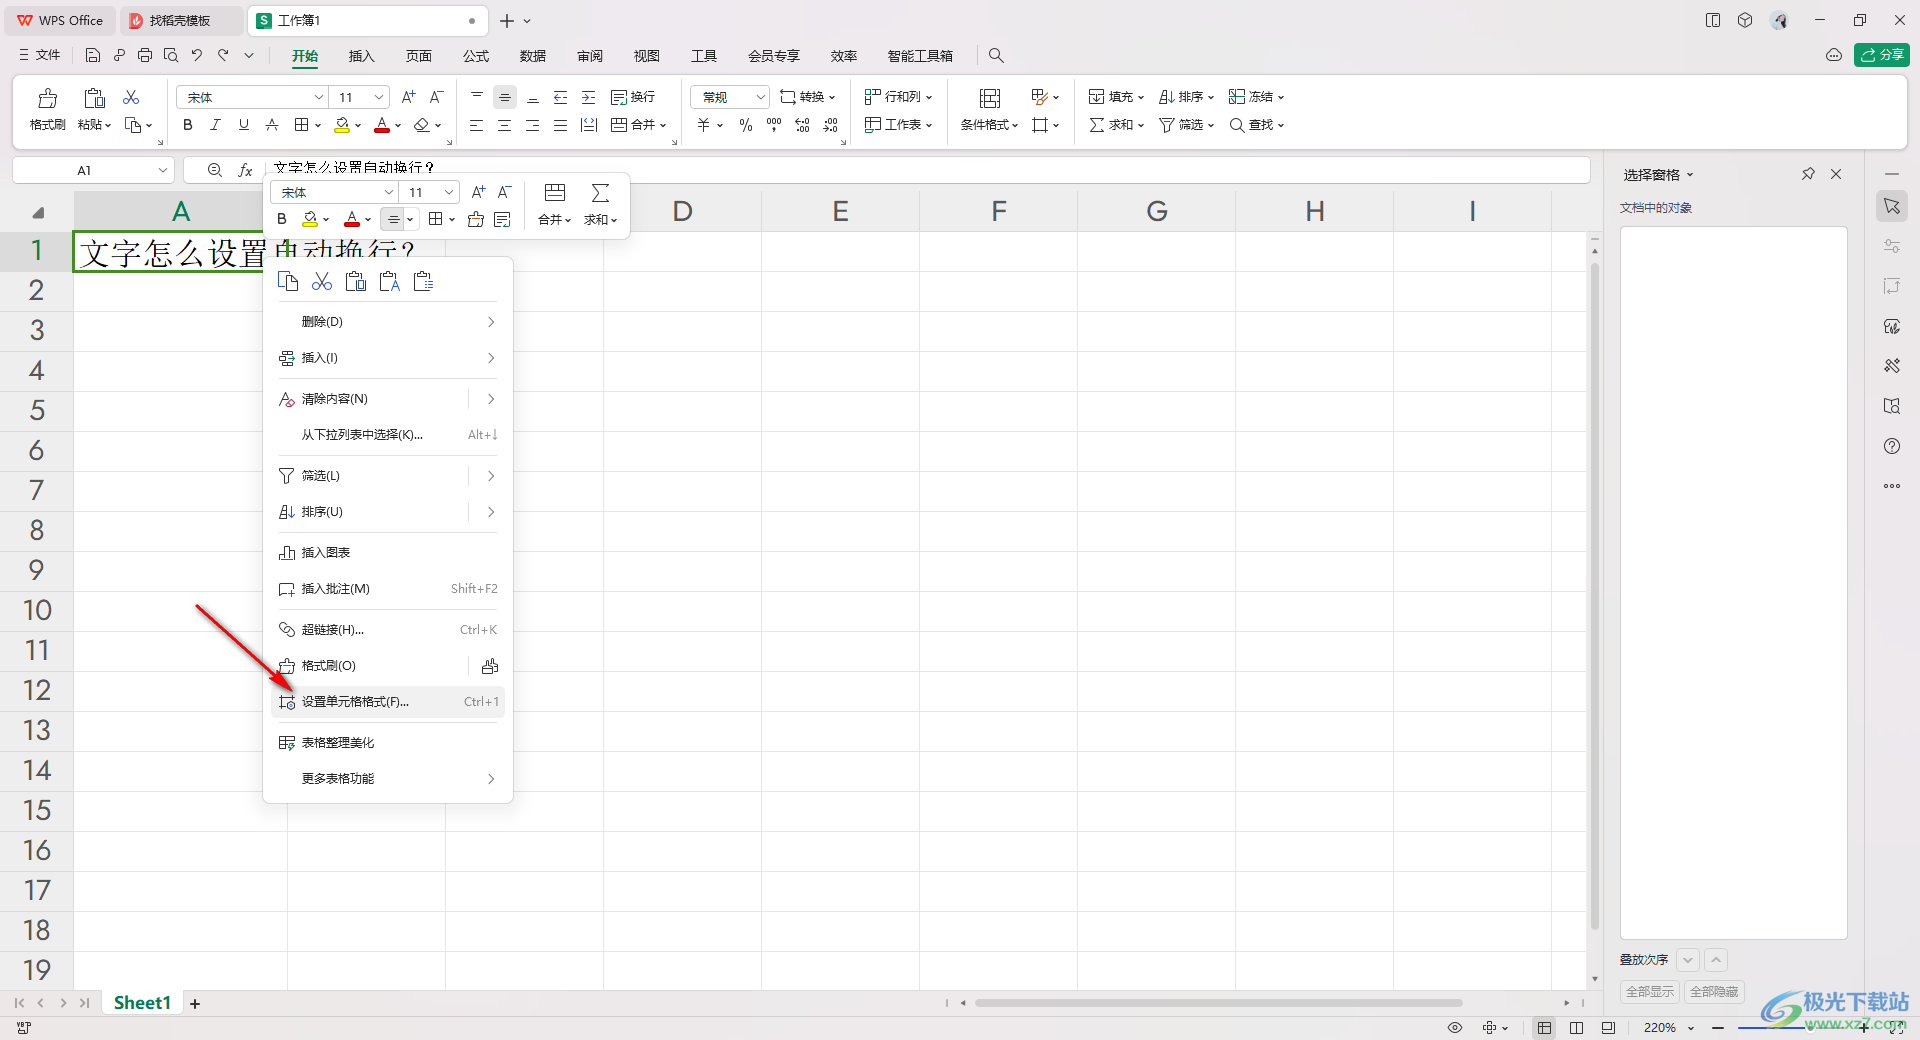Open the ribbon font name dropdown
The image size is (1920, 1040).
(319, 97)
